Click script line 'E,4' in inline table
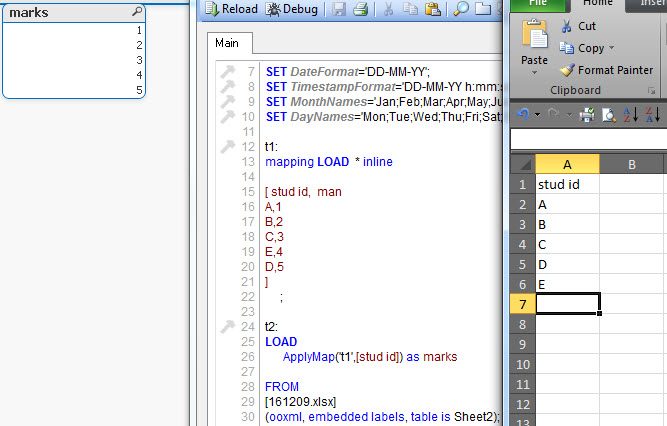Viewport: 667px width, 426px height. [x=274, y=252]
